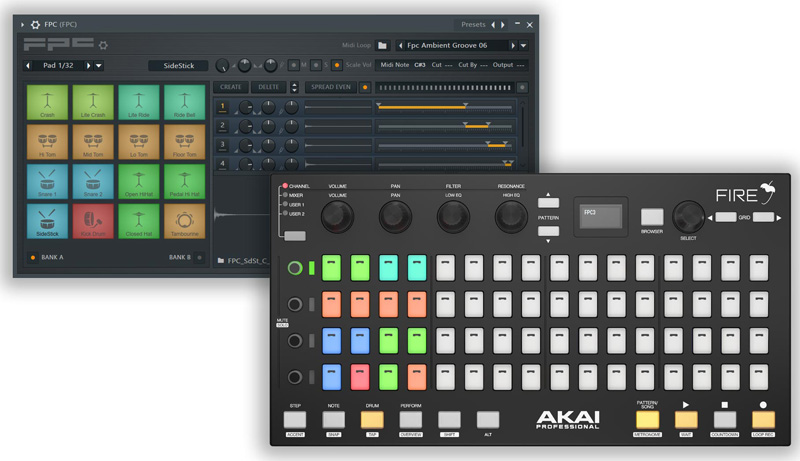This screenshot has width=800, height=461.
Task: Open sample folder for FPC_SdSt file
Action: point(221,261)
